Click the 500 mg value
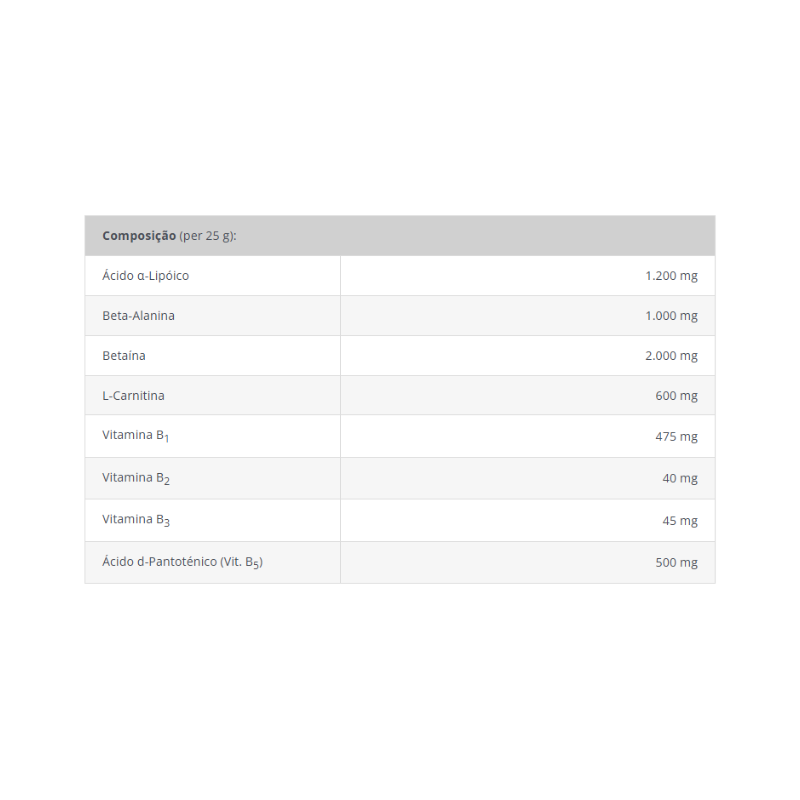This screenshot has width=800, height=800. [676, 562]
